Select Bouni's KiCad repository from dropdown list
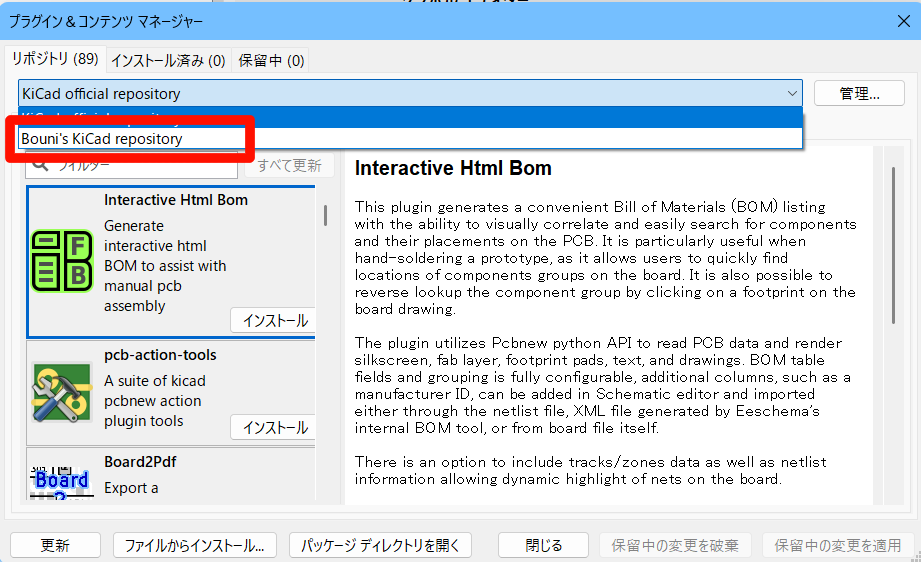Screen dimensions: 921x562 pyautogui.click(x=410, y=139)
